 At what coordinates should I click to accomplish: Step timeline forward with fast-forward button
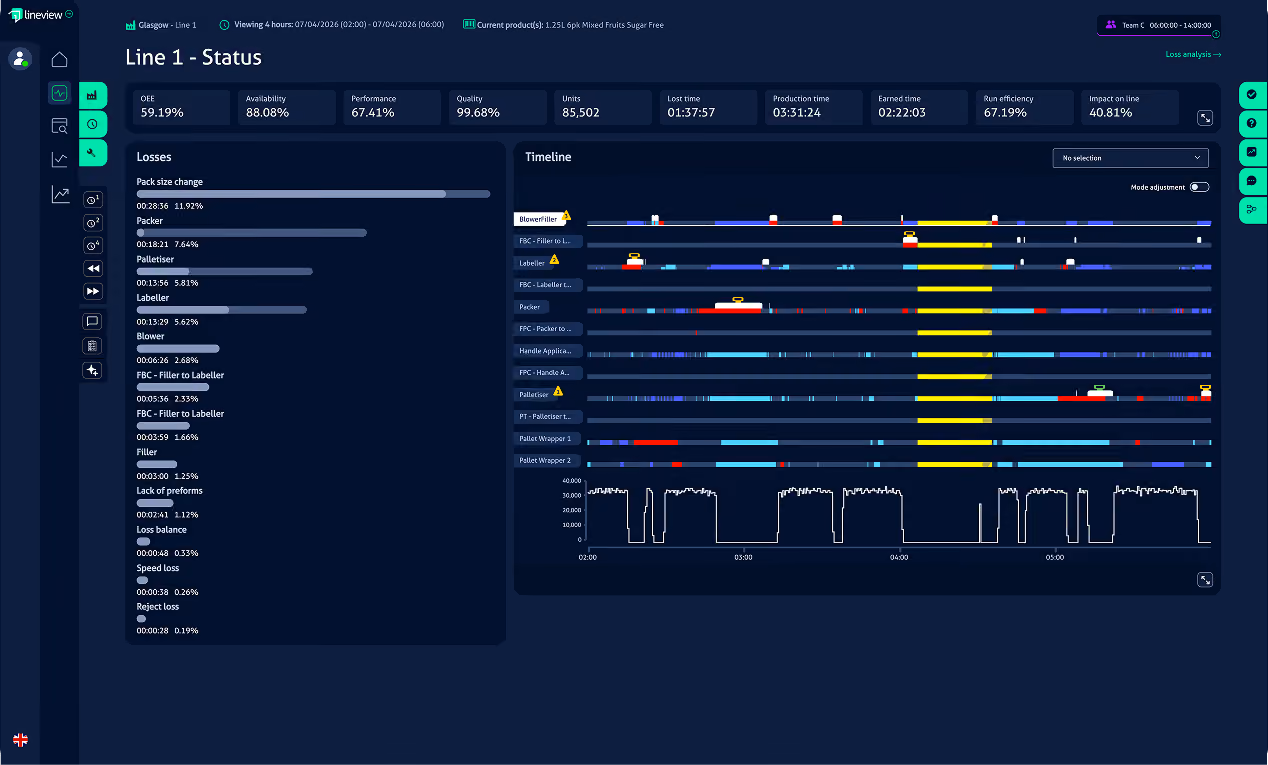93,291
